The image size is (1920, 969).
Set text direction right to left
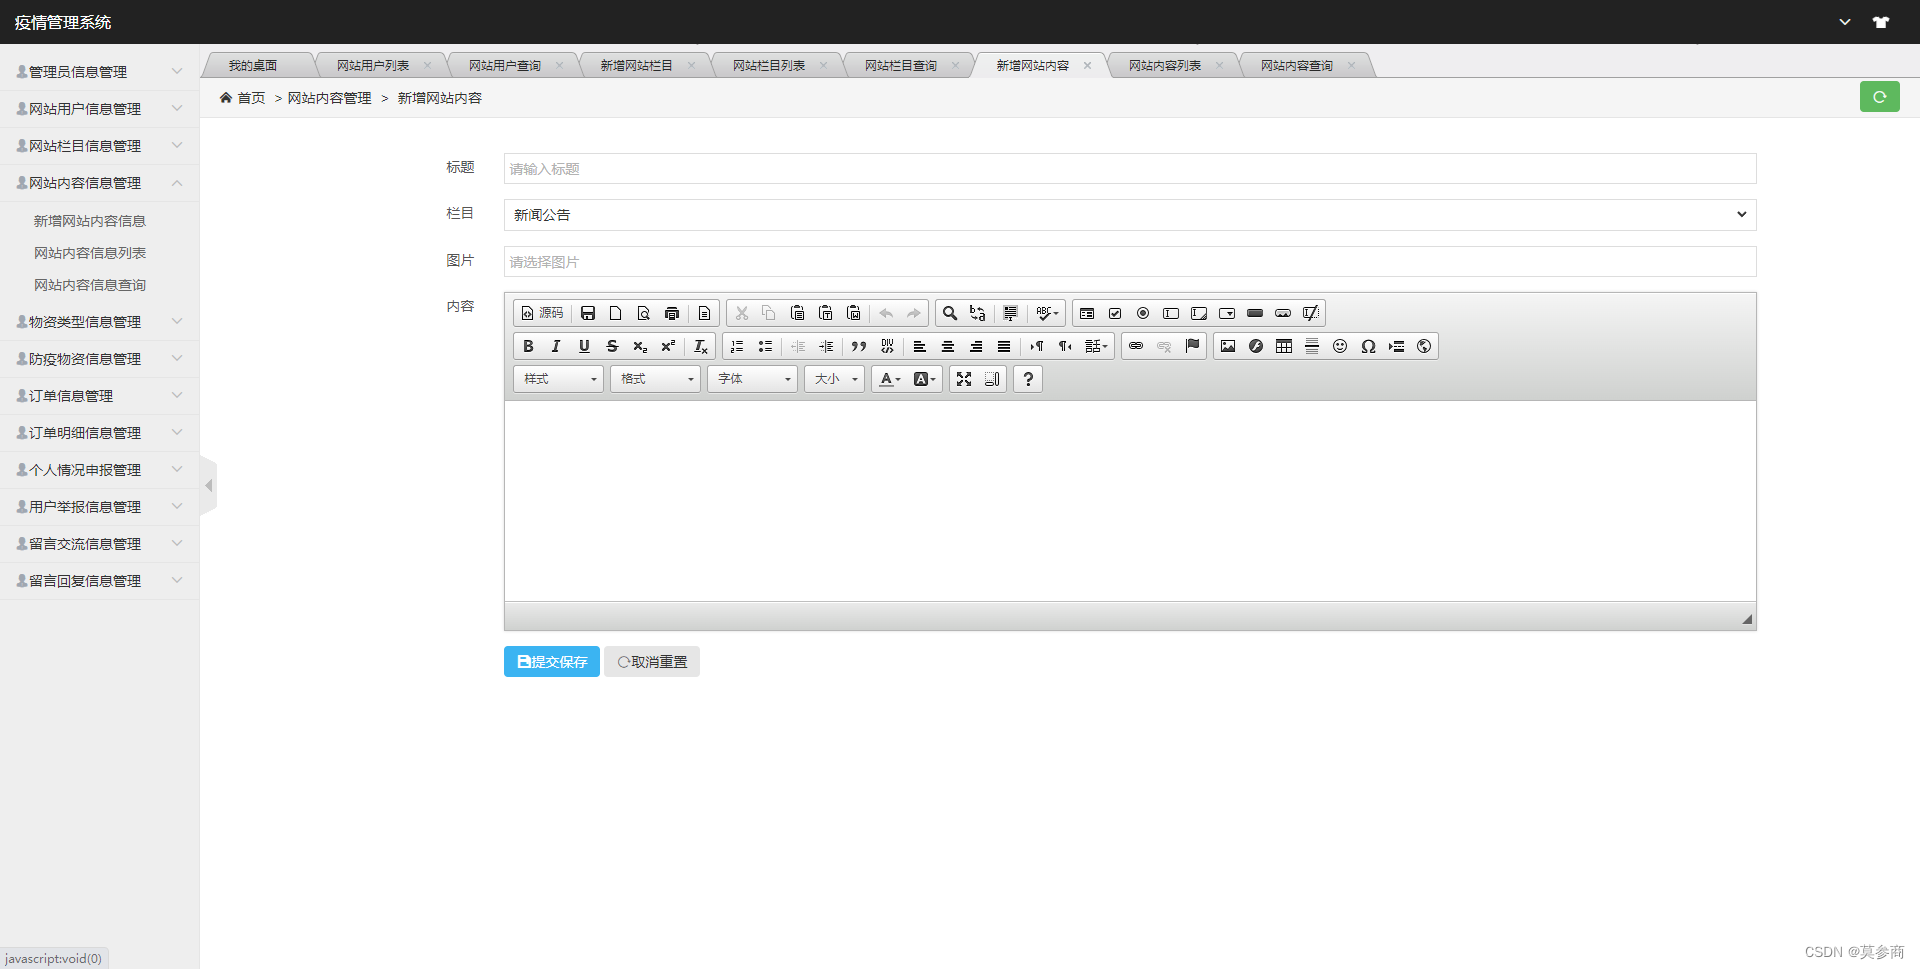pyautogui.click(x=1065, y=346)
